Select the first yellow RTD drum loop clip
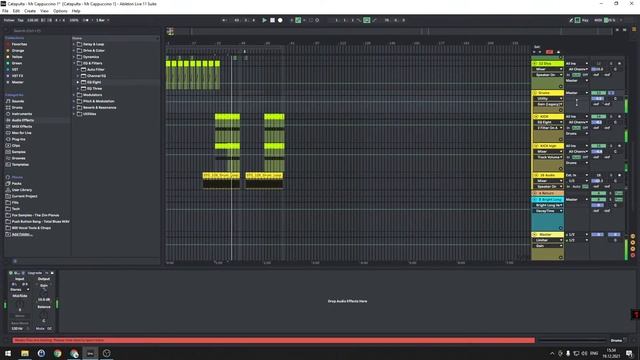 [x=221, y=176]
